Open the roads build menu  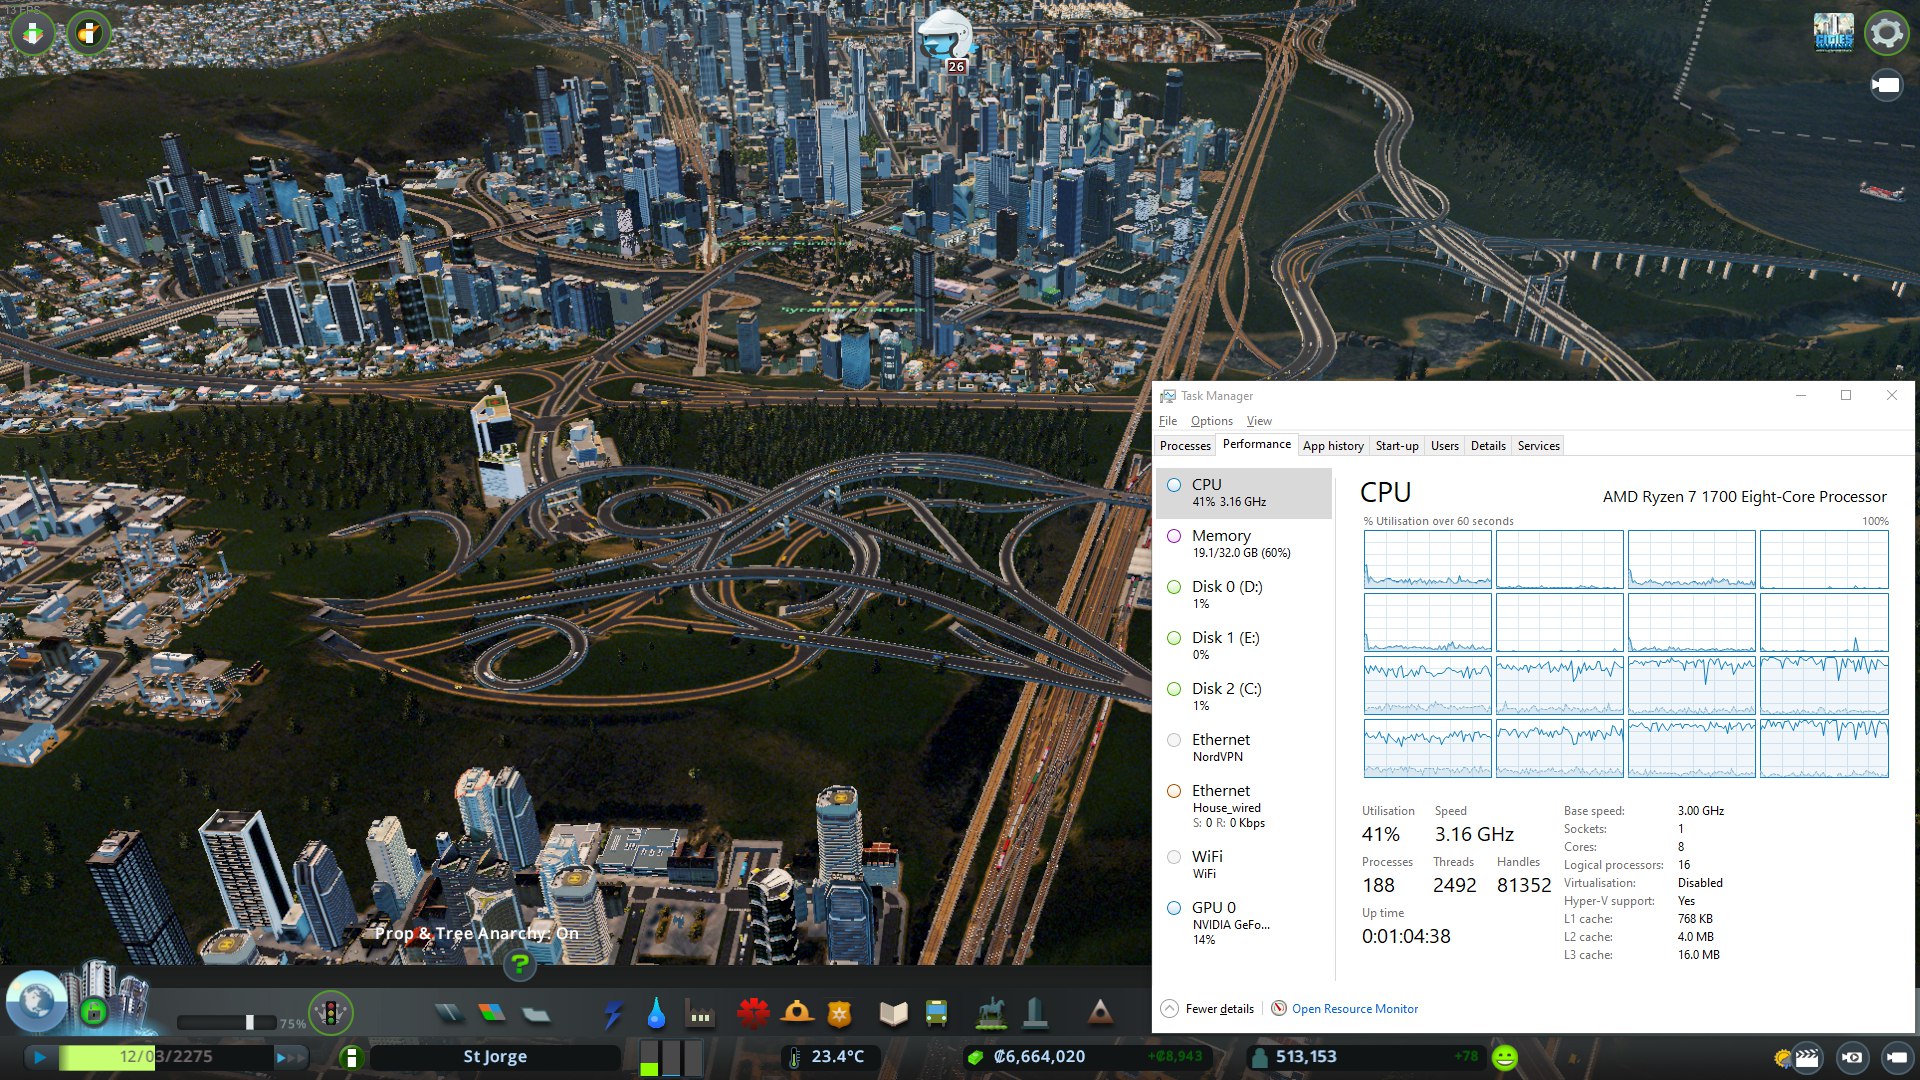coord(449,1014)
